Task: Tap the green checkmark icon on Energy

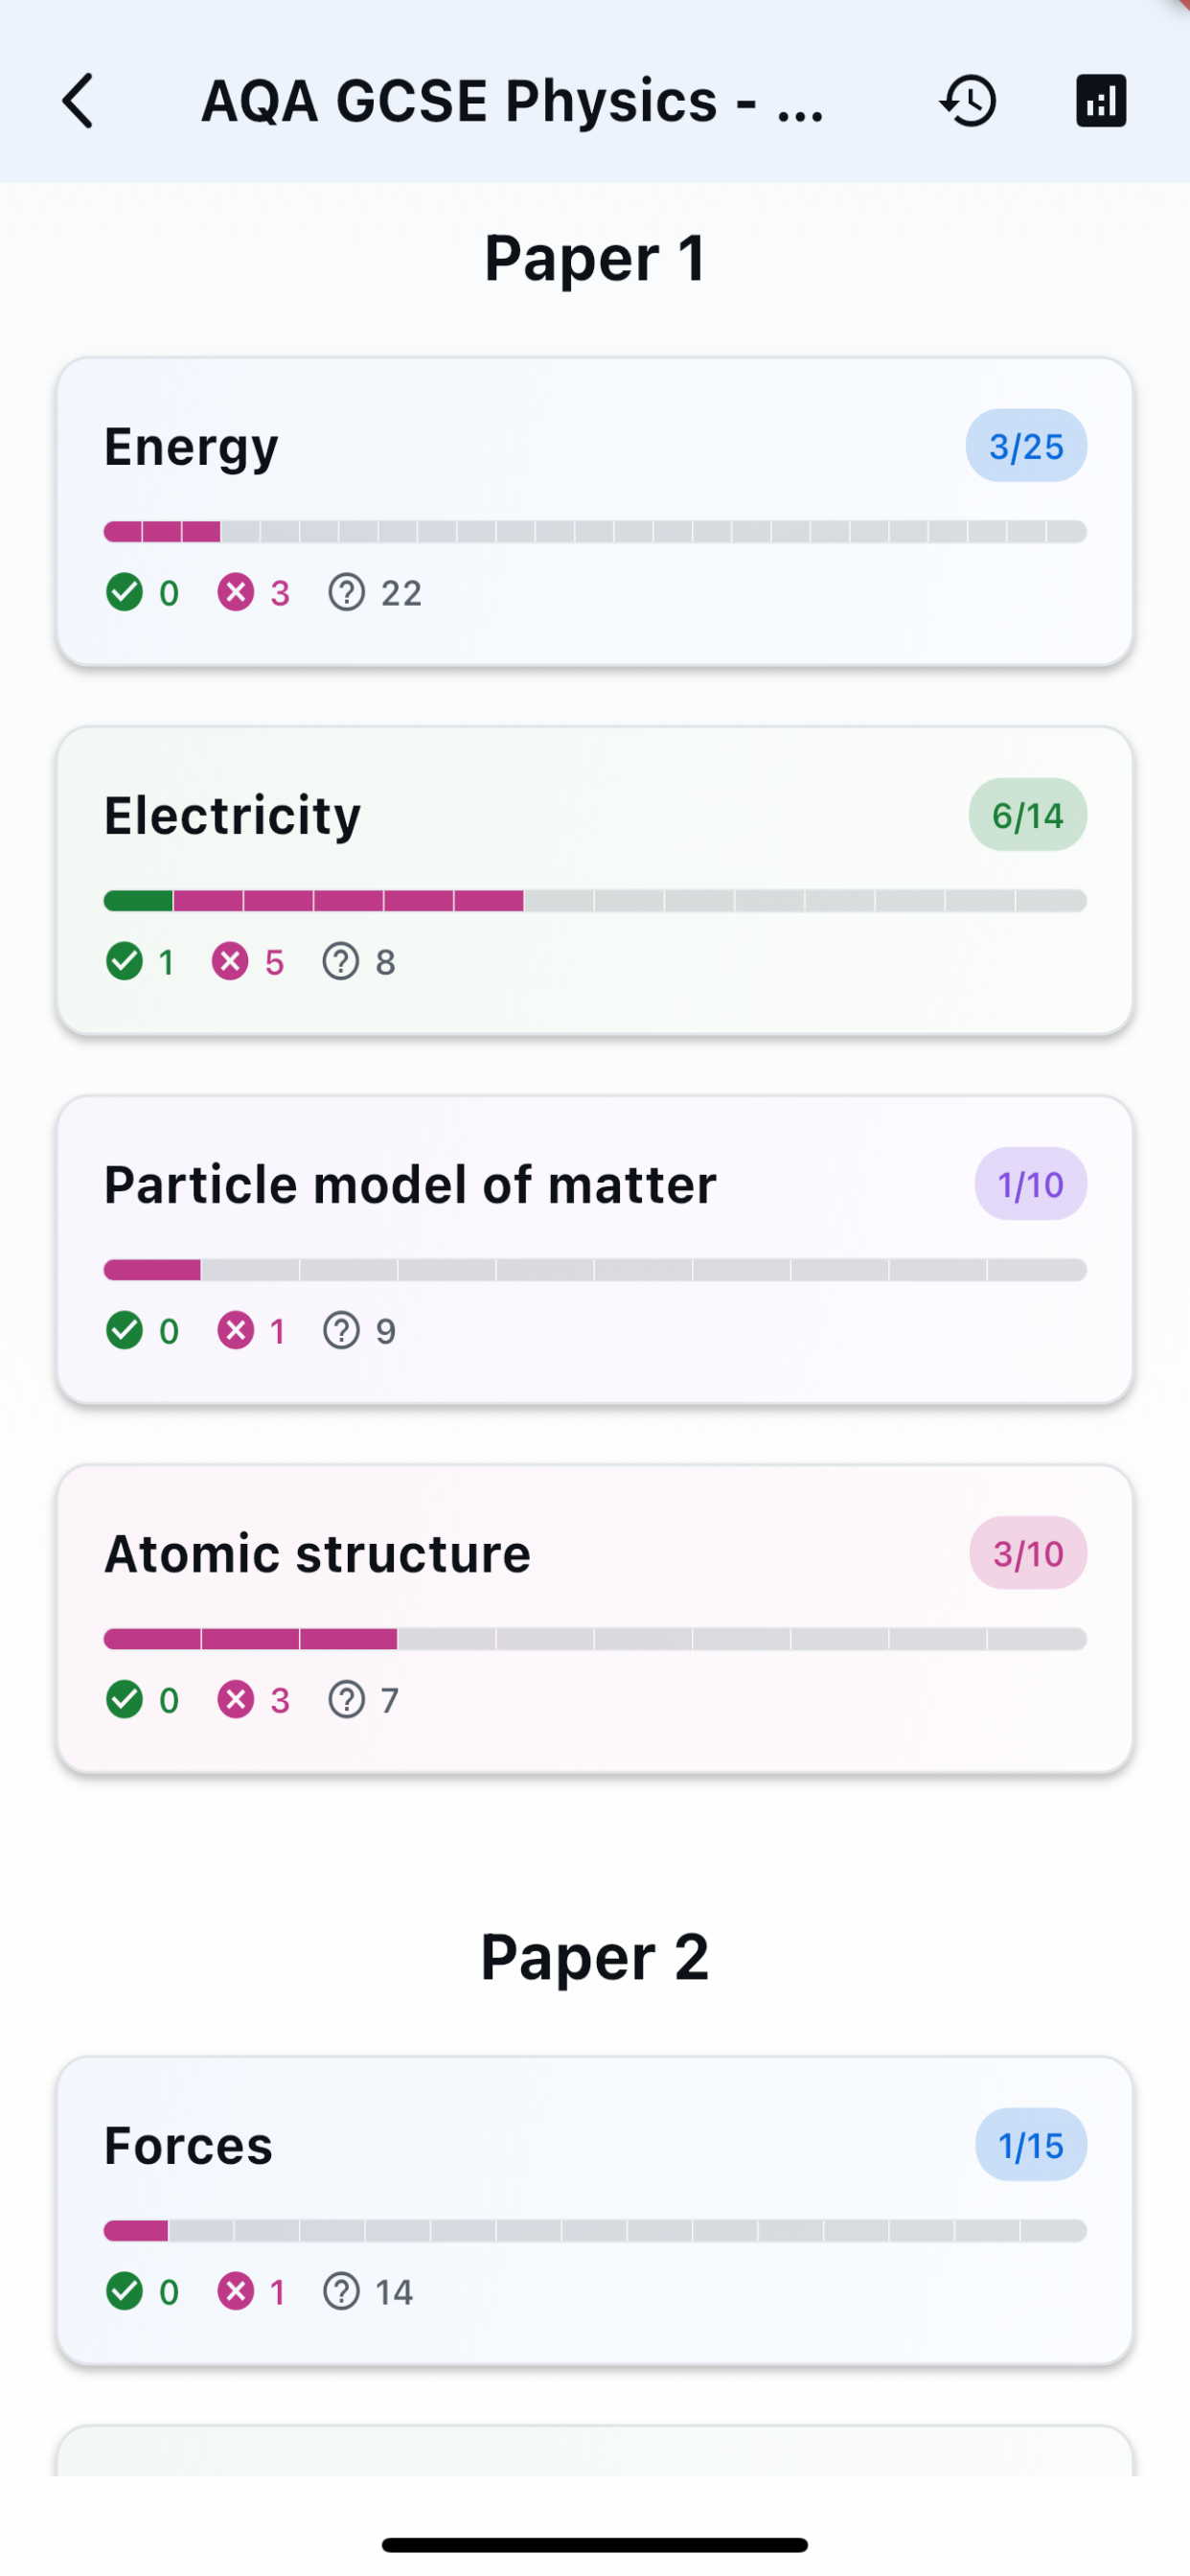Action: tap(125, 592)
